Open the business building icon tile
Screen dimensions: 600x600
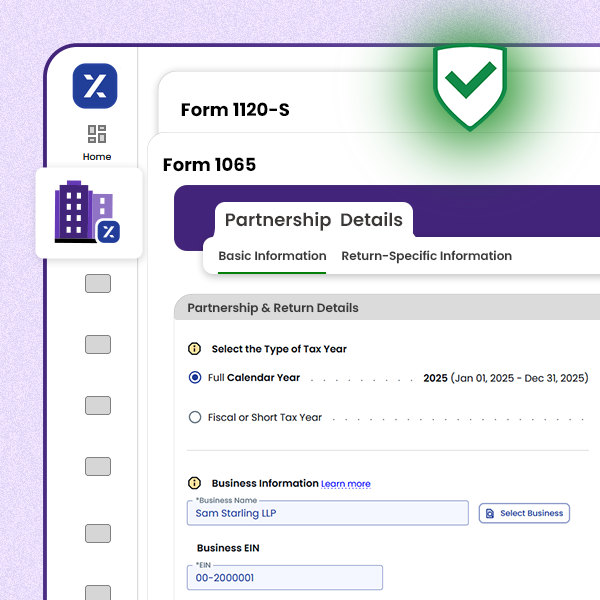pos(89,212)
